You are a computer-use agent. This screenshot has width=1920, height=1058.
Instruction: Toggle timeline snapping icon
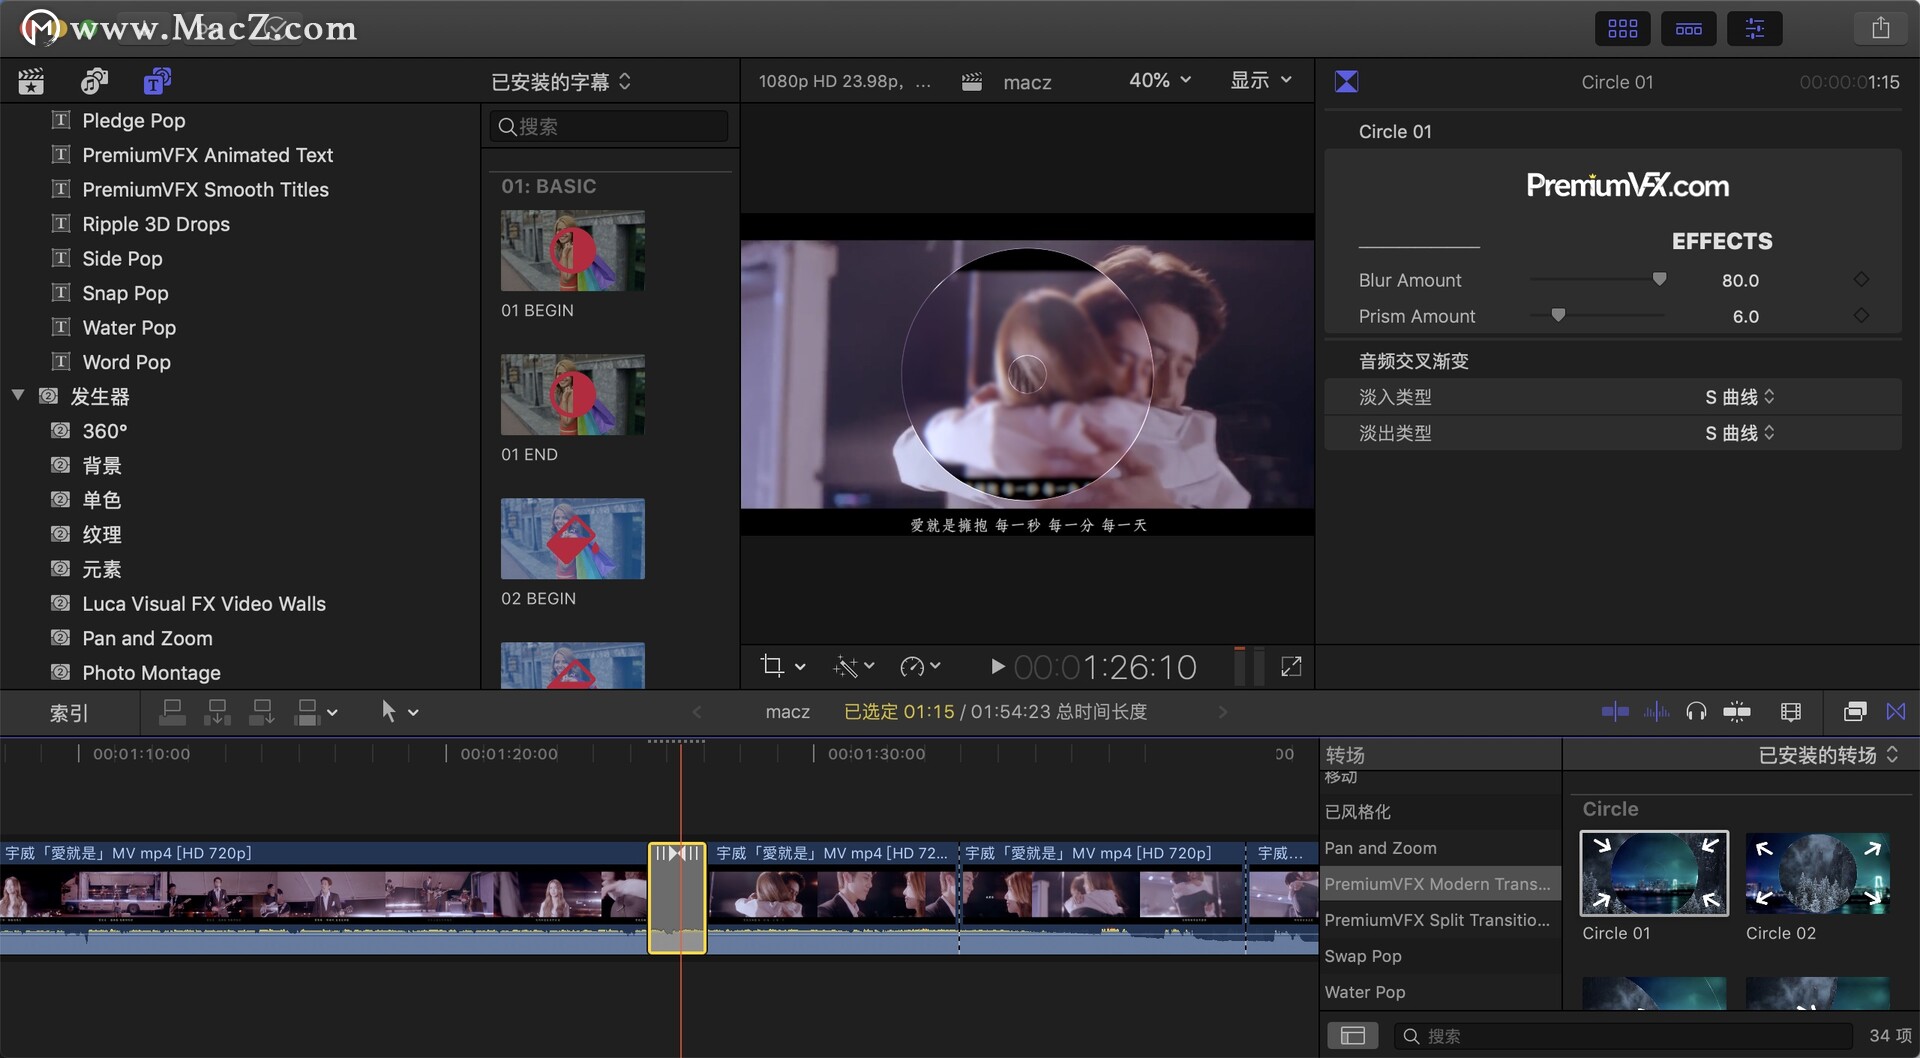[x=1737, y=711]
